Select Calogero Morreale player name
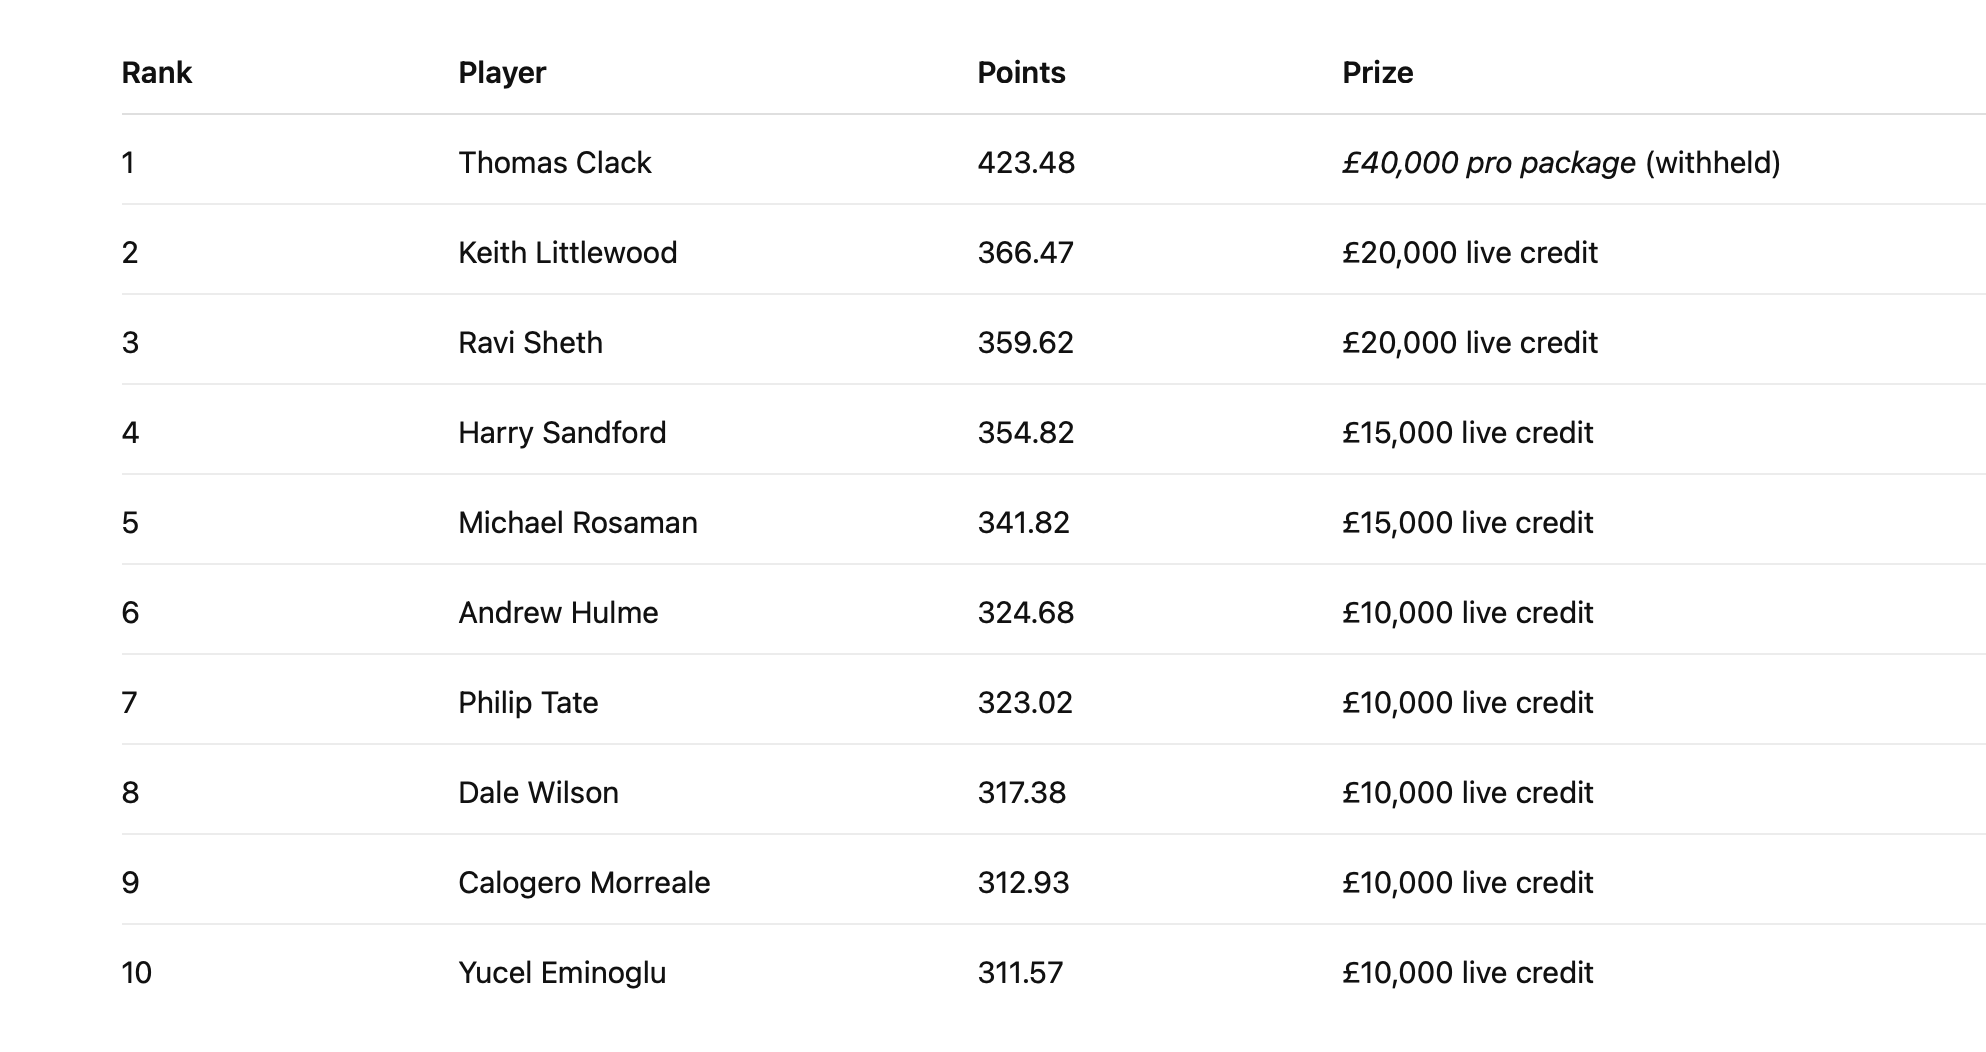1986x1052 pixels. tap(584, 883)
